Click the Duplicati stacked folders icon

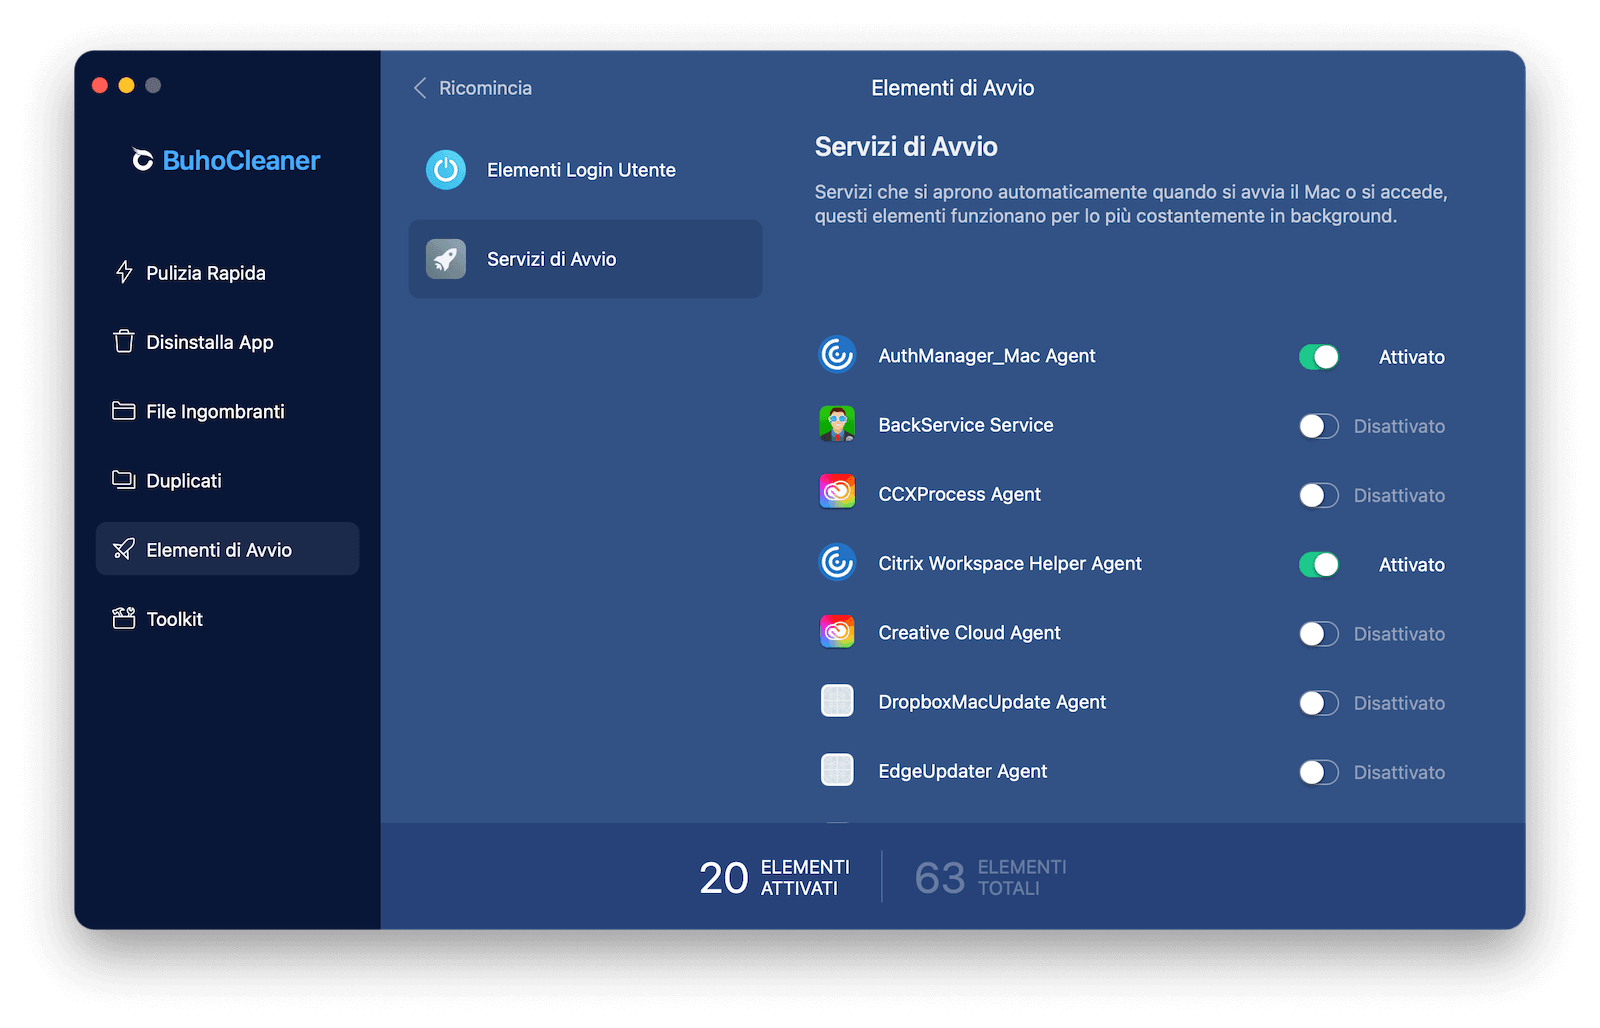124,480
